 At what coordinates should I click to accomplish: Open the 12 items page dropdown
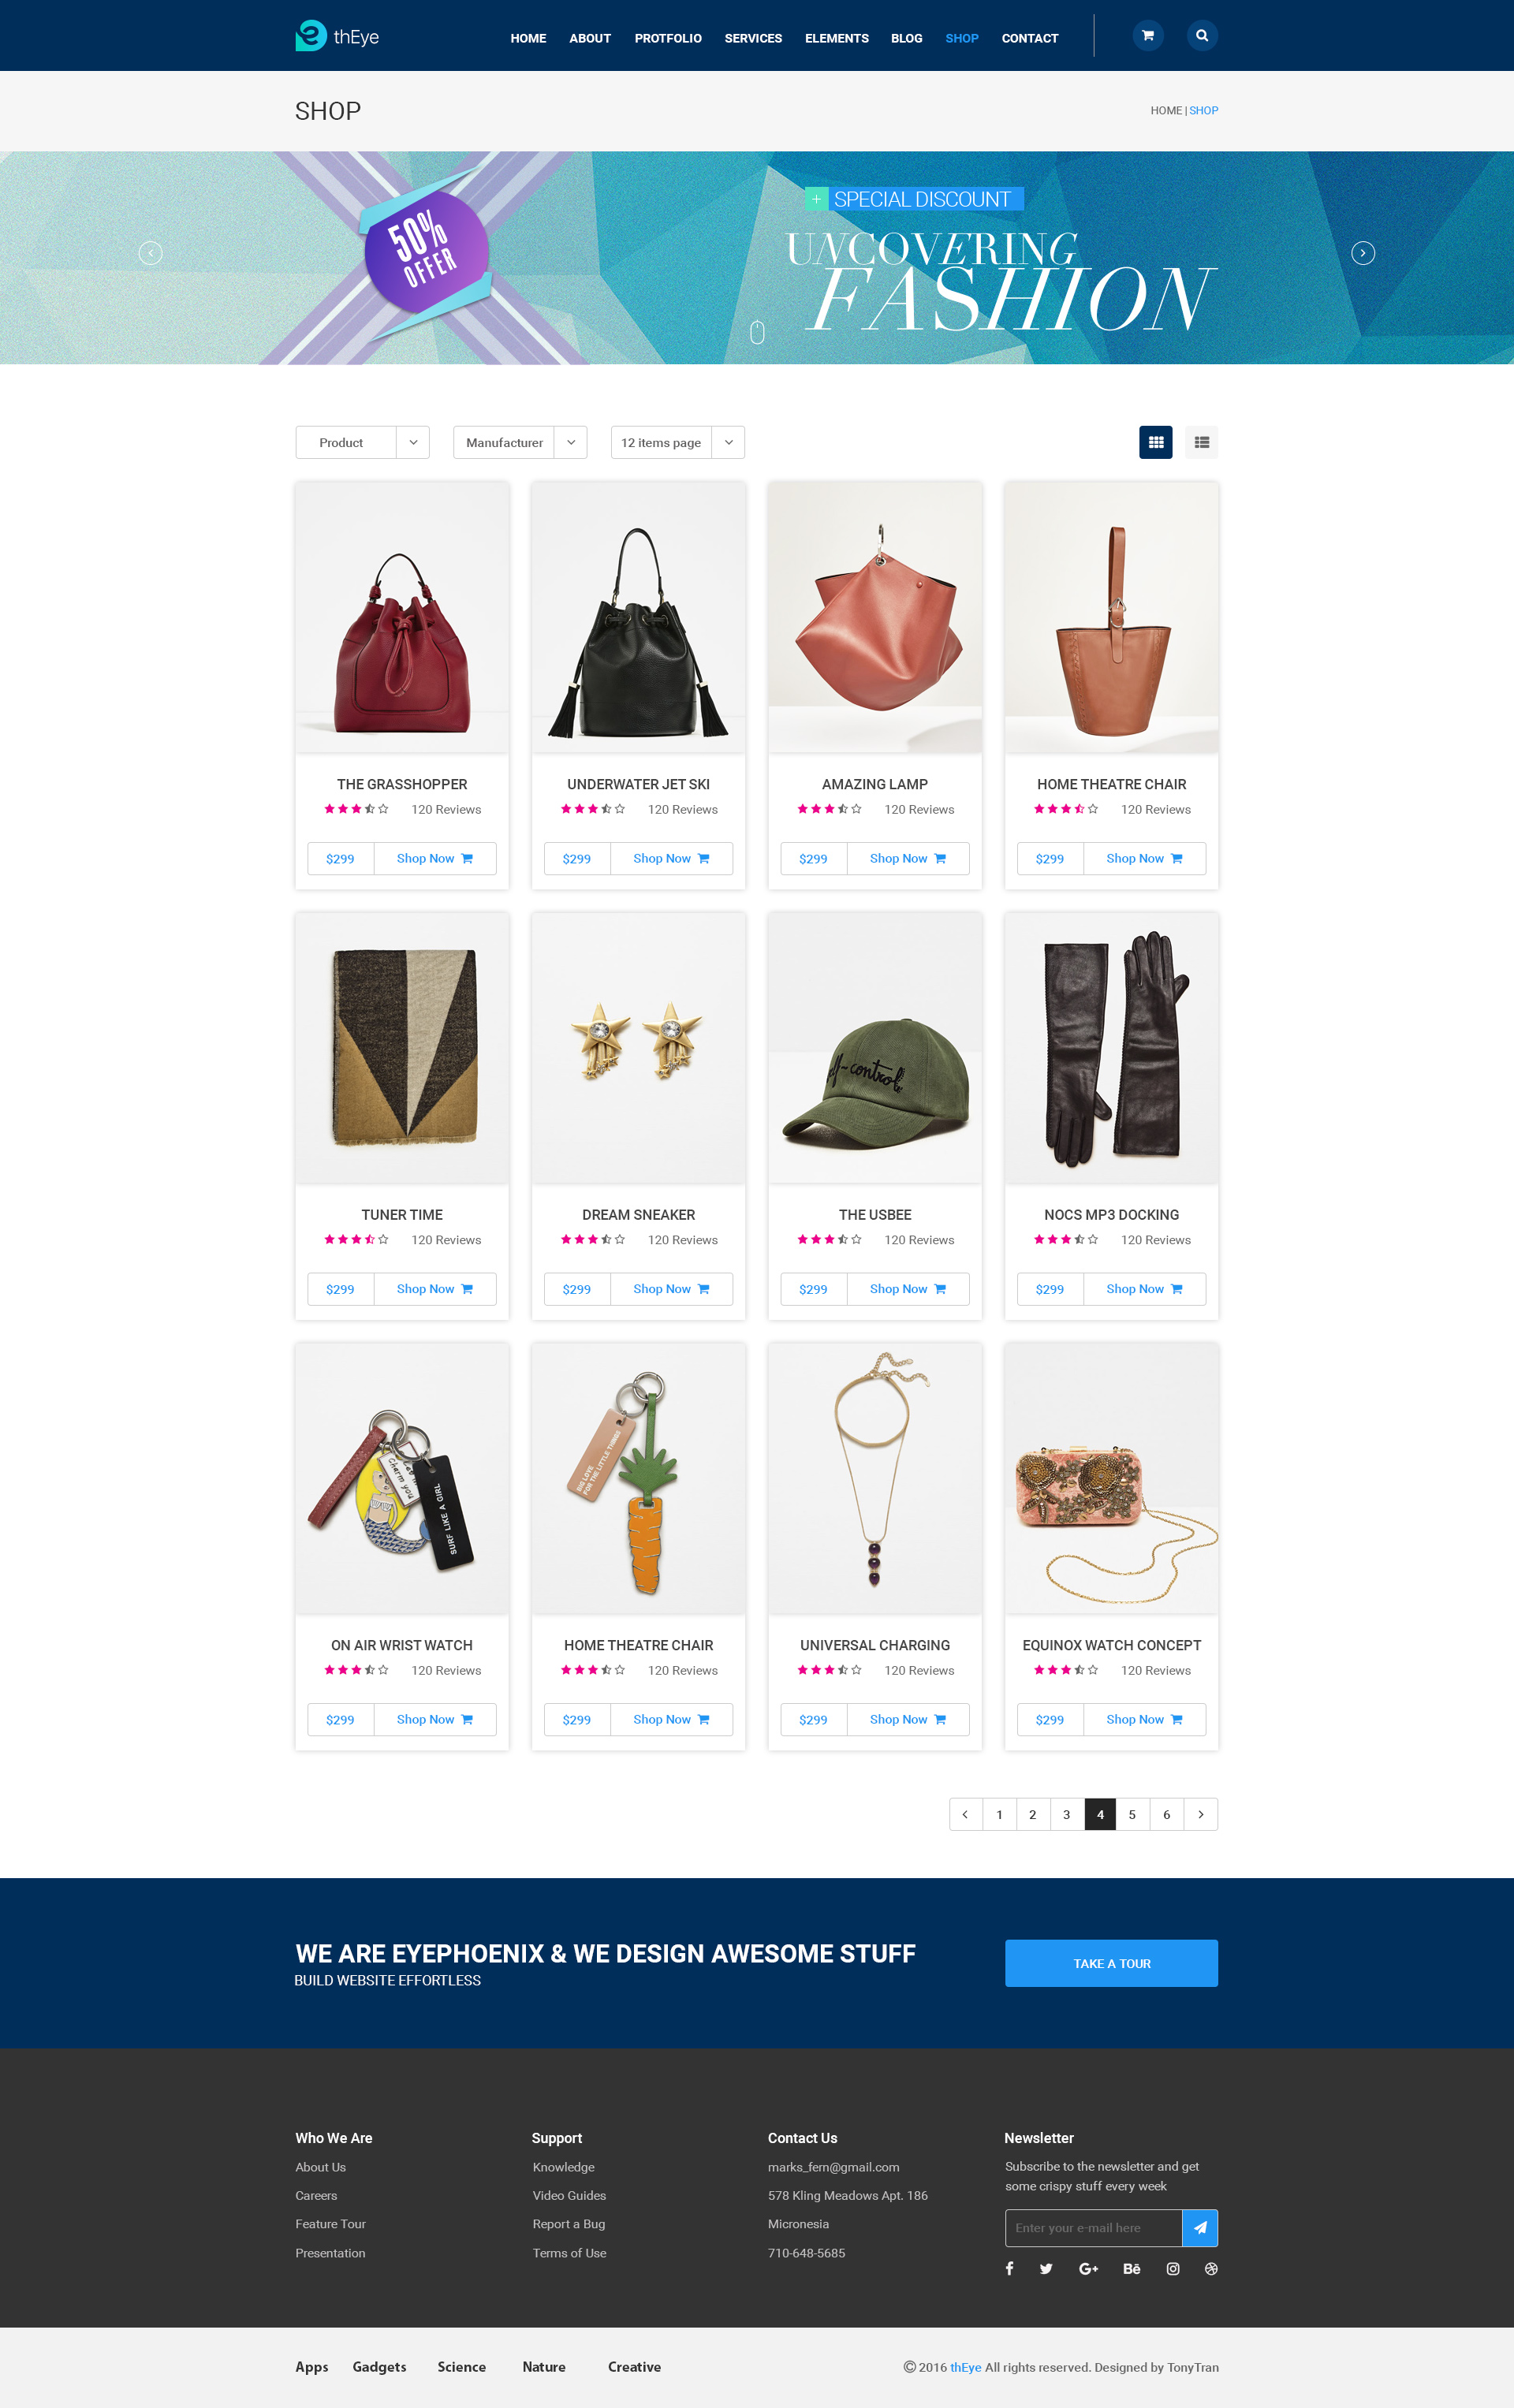pyautogui.click(x=678, y=442)
